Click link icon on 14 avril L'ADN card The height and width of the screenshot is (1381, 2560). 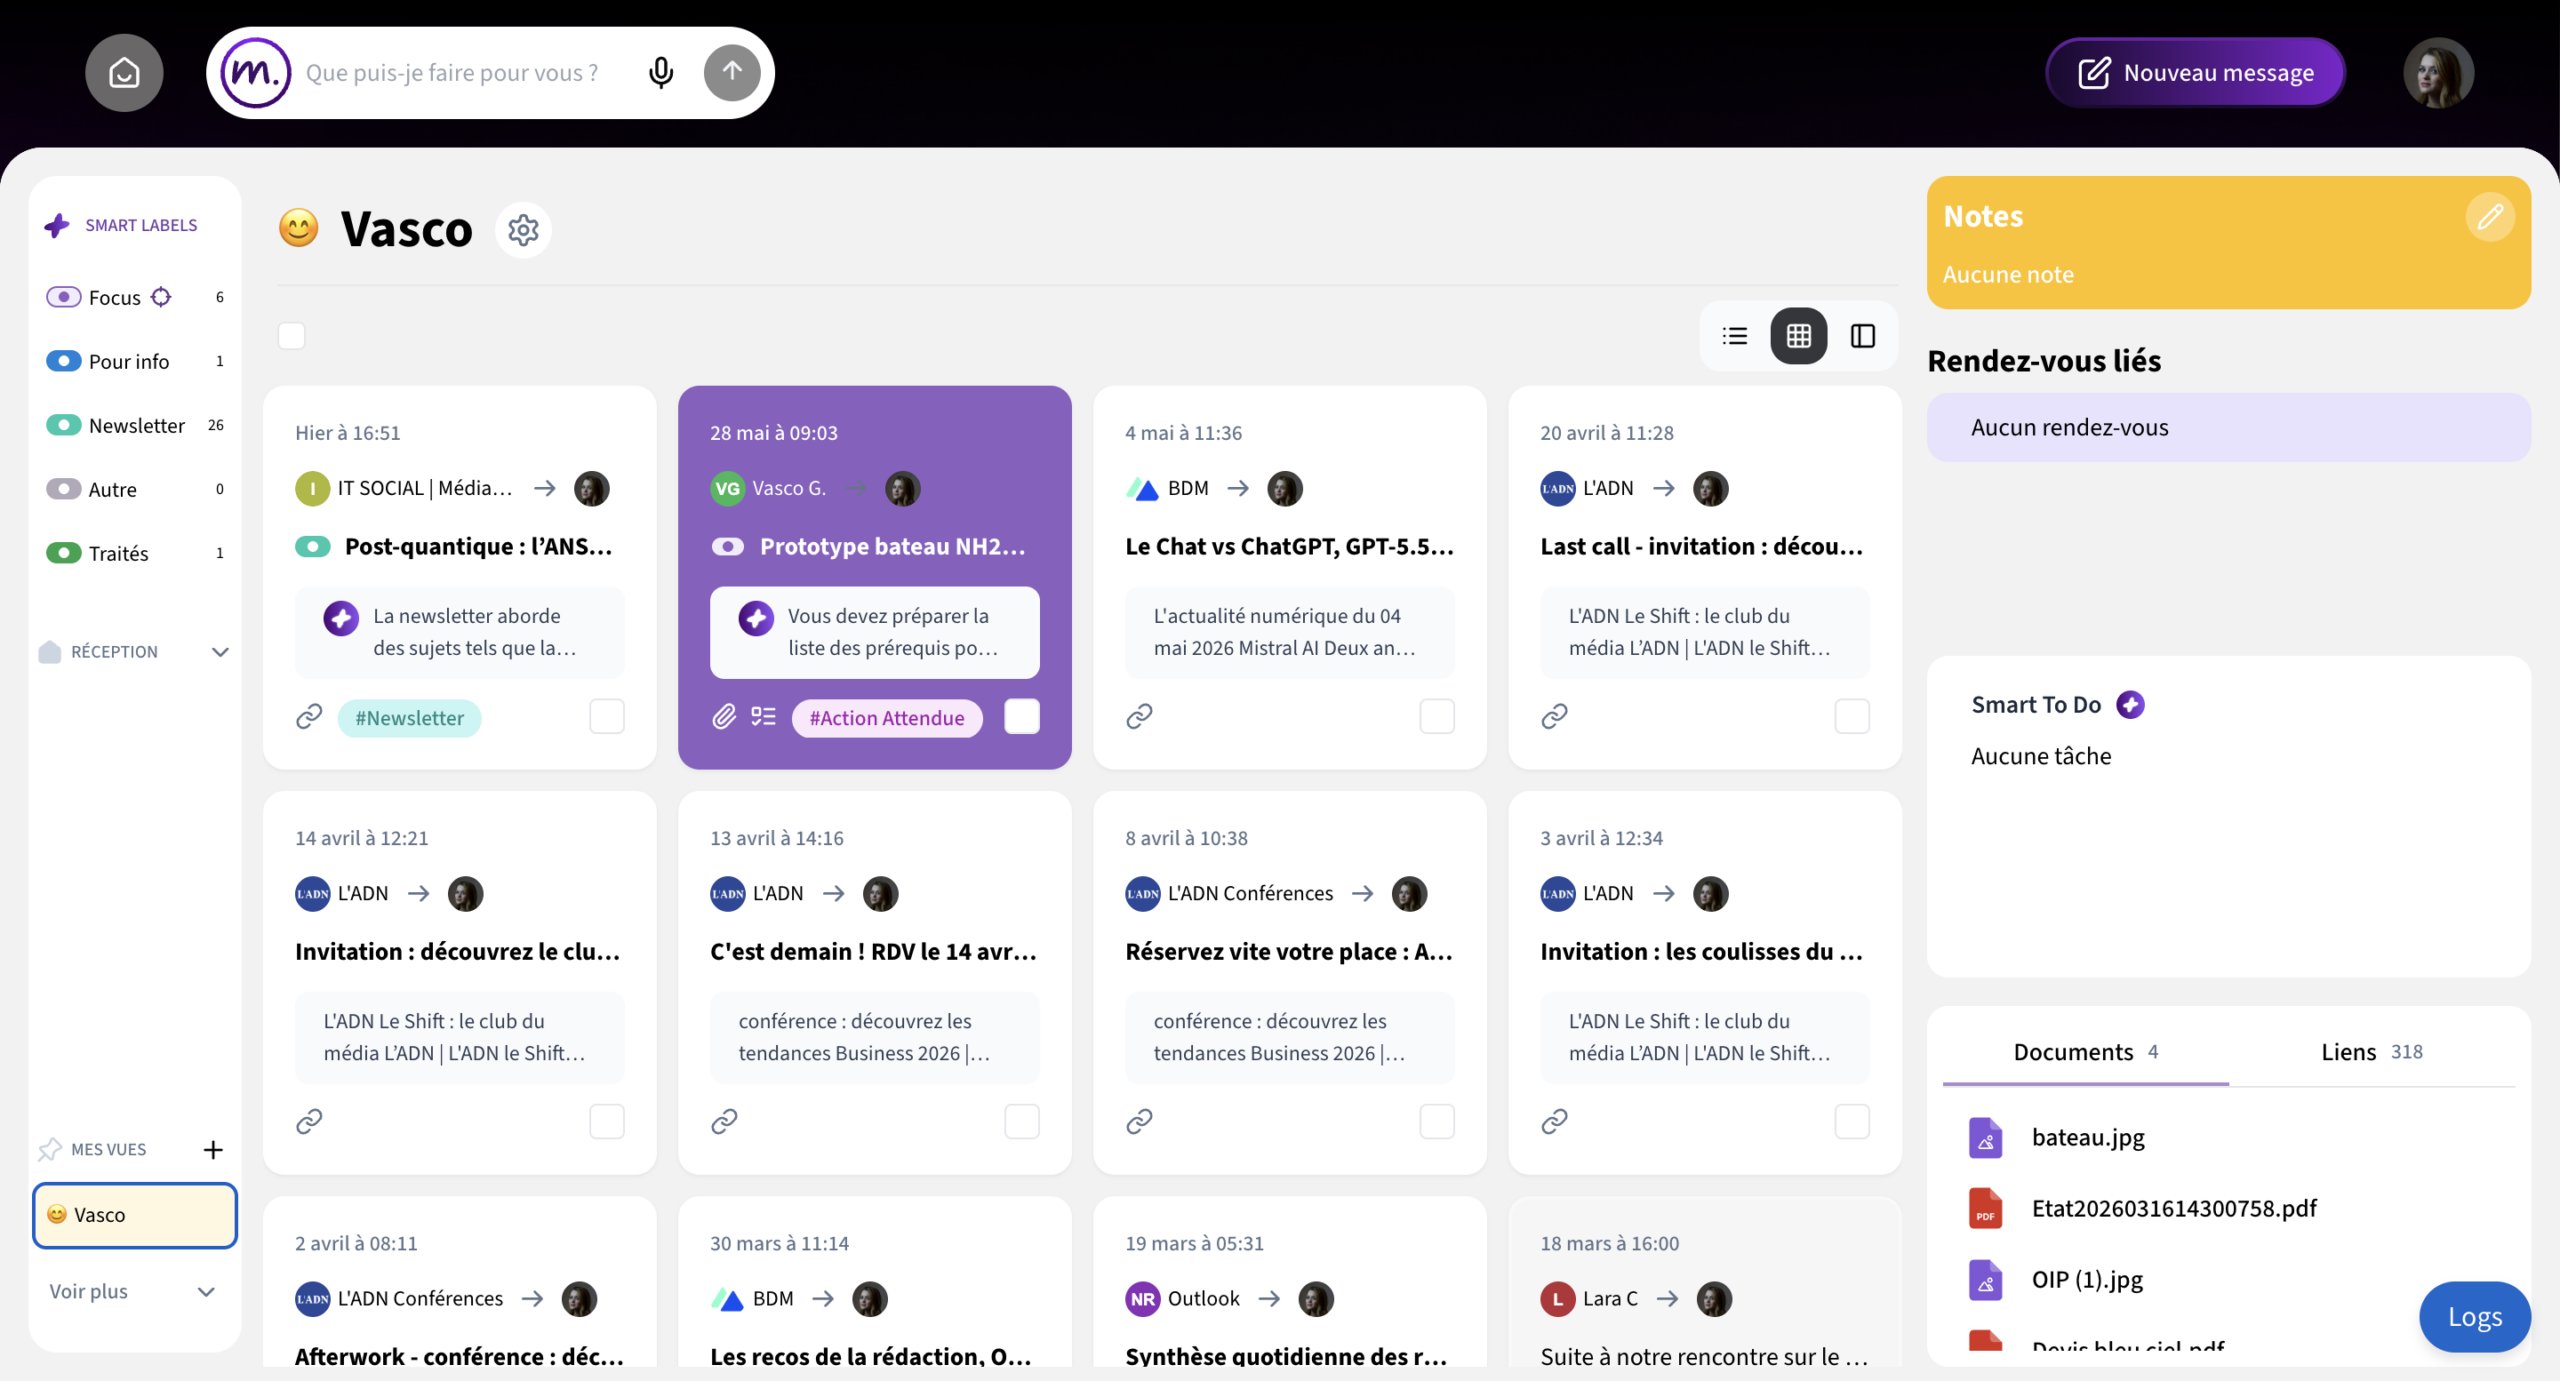[309, 1121]
